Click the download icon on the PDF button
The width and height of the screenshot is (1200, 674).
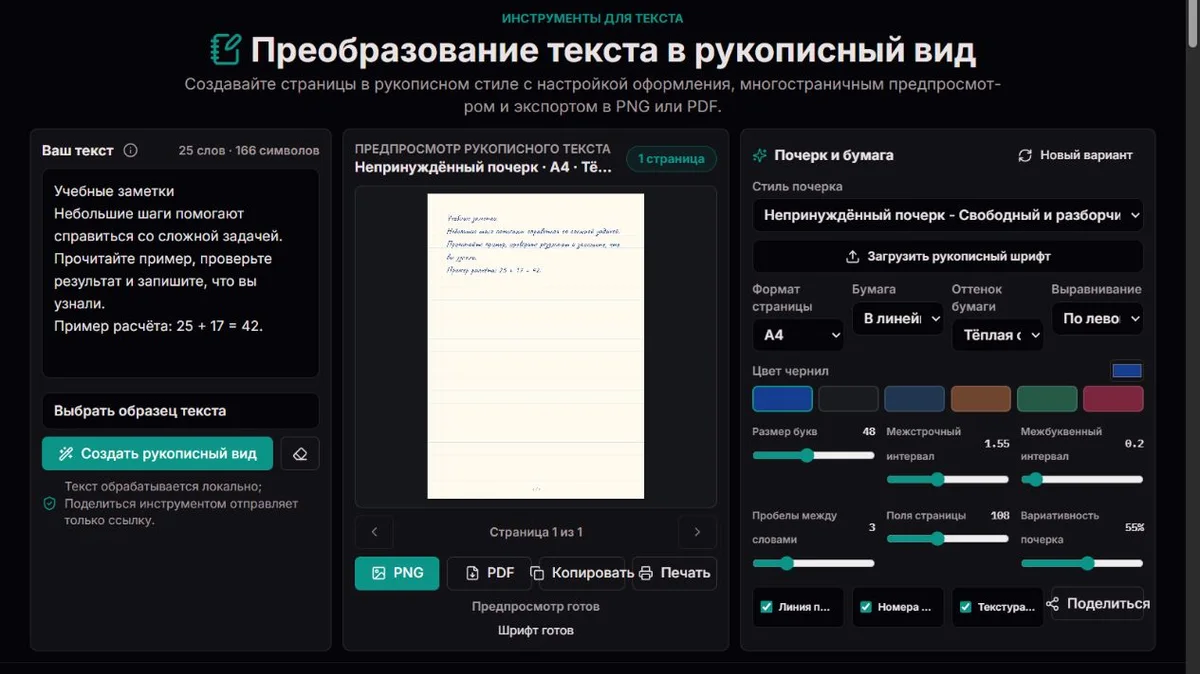(x=472, y=573)
